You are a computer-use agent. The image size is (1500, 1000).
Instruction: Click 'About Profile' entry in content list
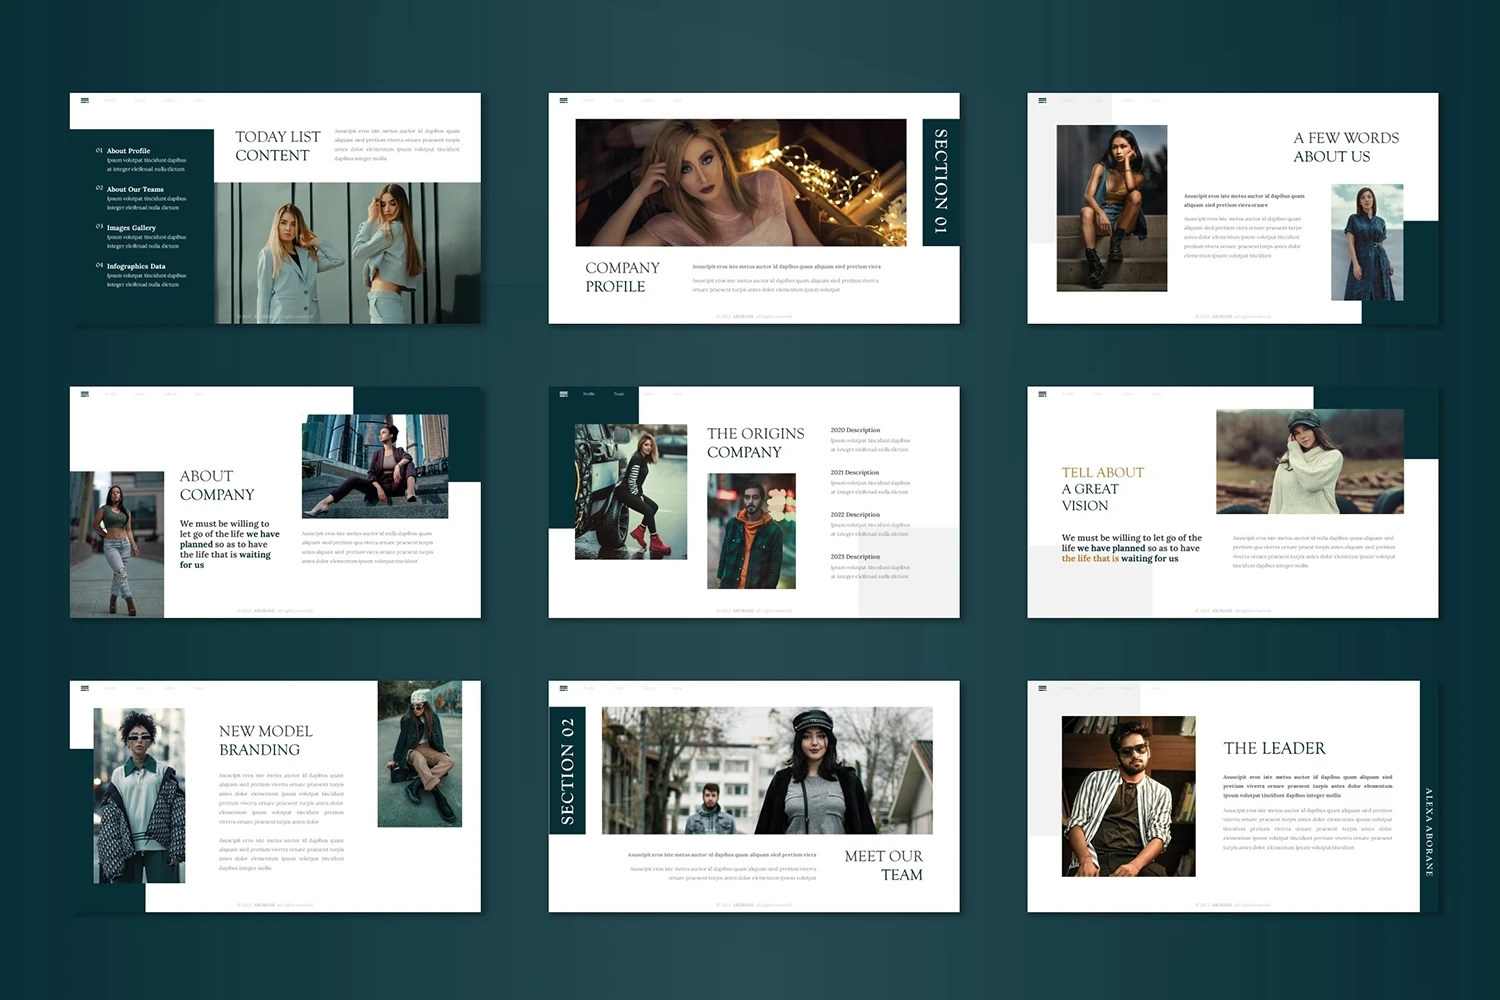[128, 151]
